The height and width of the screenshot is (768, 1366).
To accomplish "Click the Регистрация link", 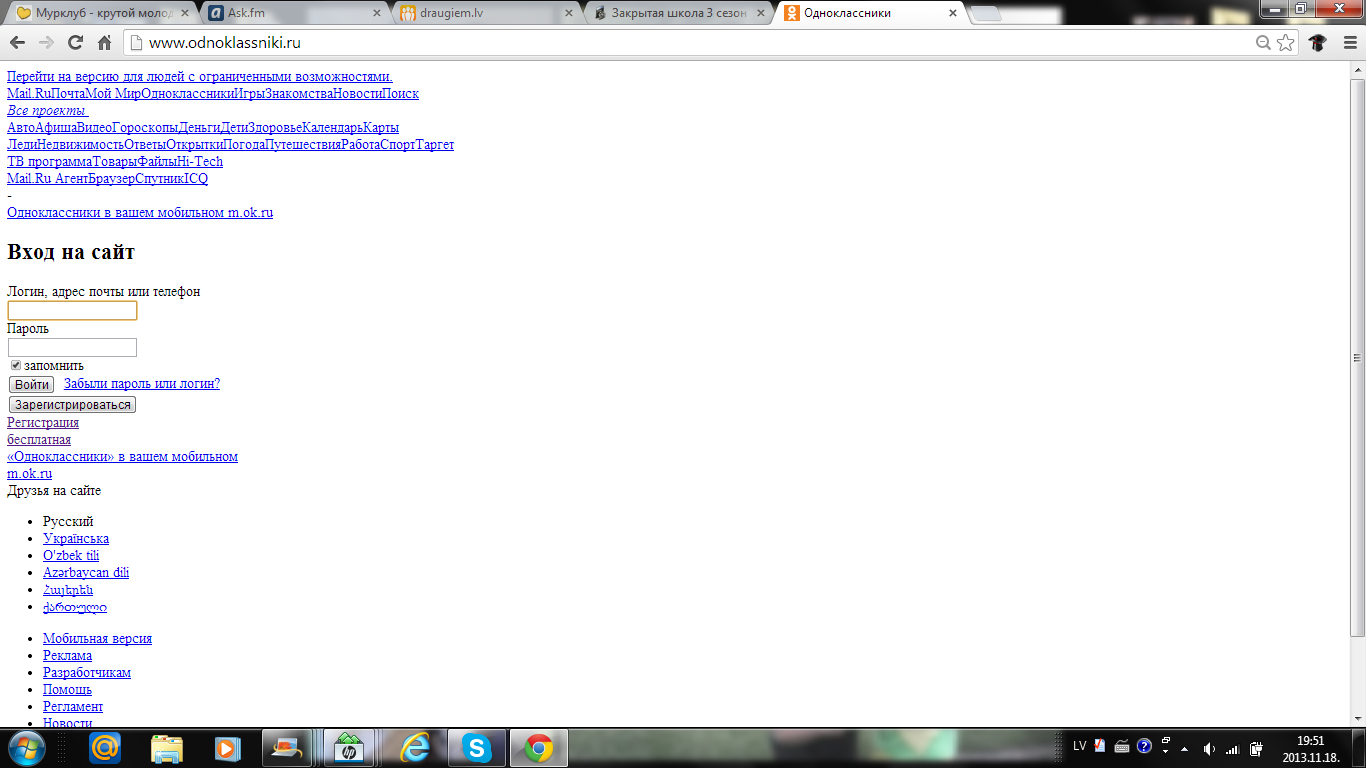I will click(43, 423).
